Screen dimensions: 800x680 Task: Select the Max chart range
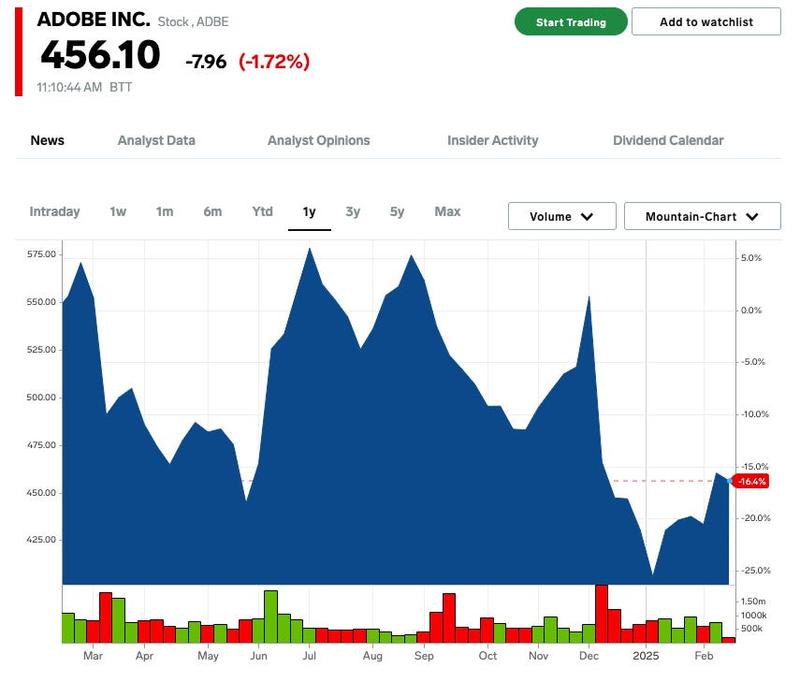point(447,212)
